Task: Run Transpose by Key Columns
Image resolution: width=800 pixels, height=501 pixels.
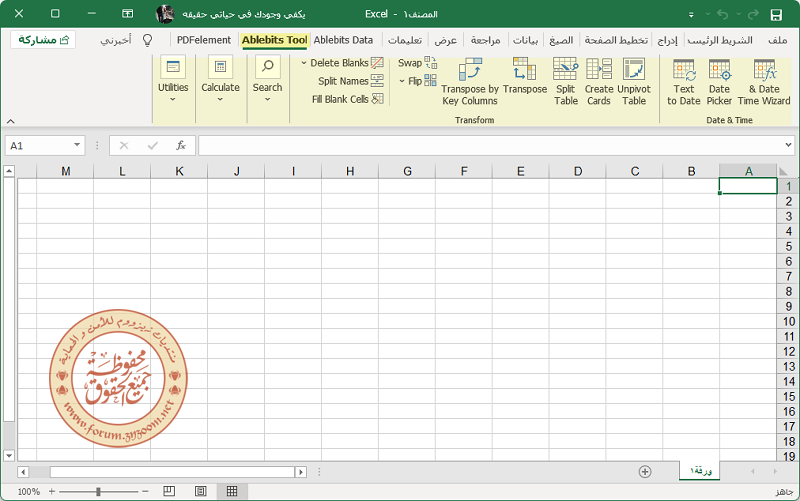Action: (470, 82)
